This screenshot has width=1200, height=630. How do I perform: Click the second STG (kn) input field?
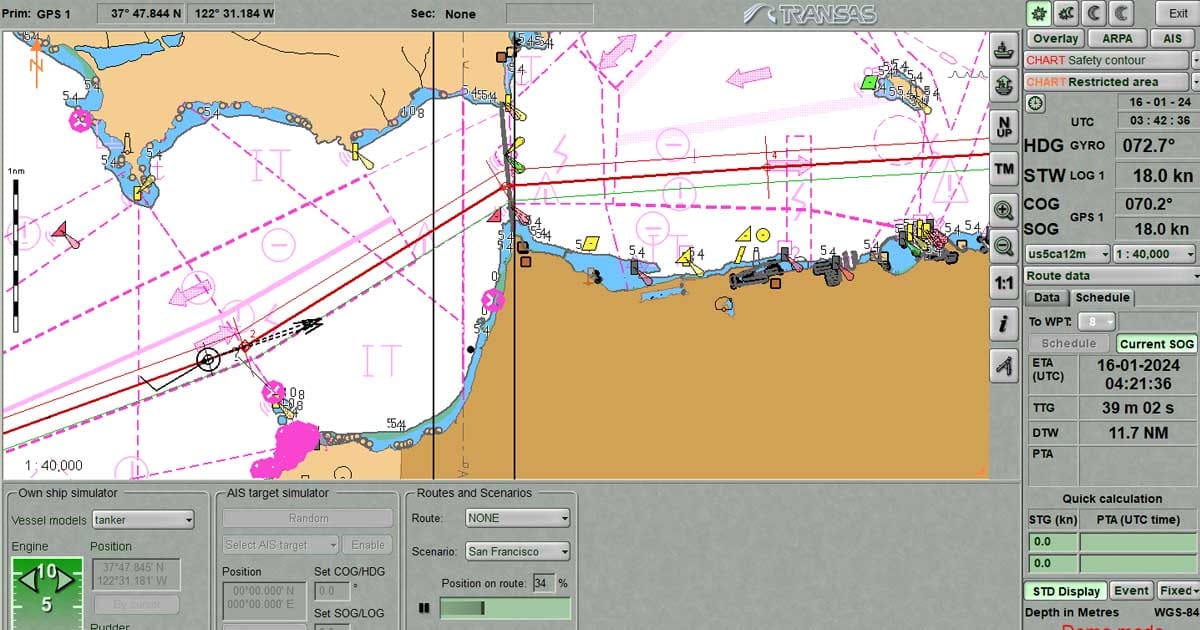pos(1052,564)
